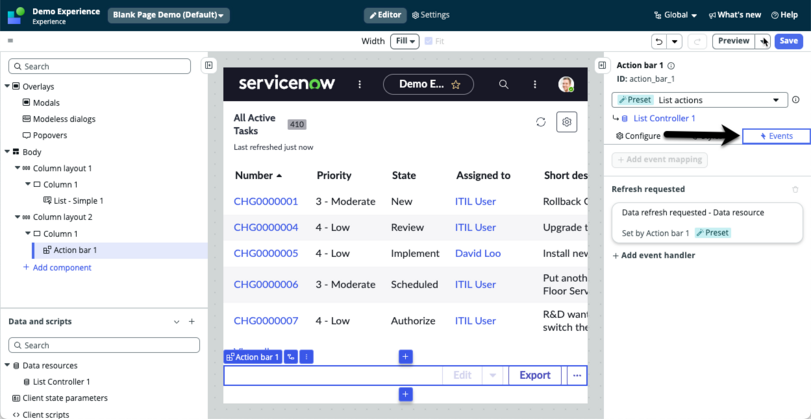The width and height of the screenshot is (811, 419).
Task: Click the info icon beside Action bar 1
Action: click(x=671, y=66)
